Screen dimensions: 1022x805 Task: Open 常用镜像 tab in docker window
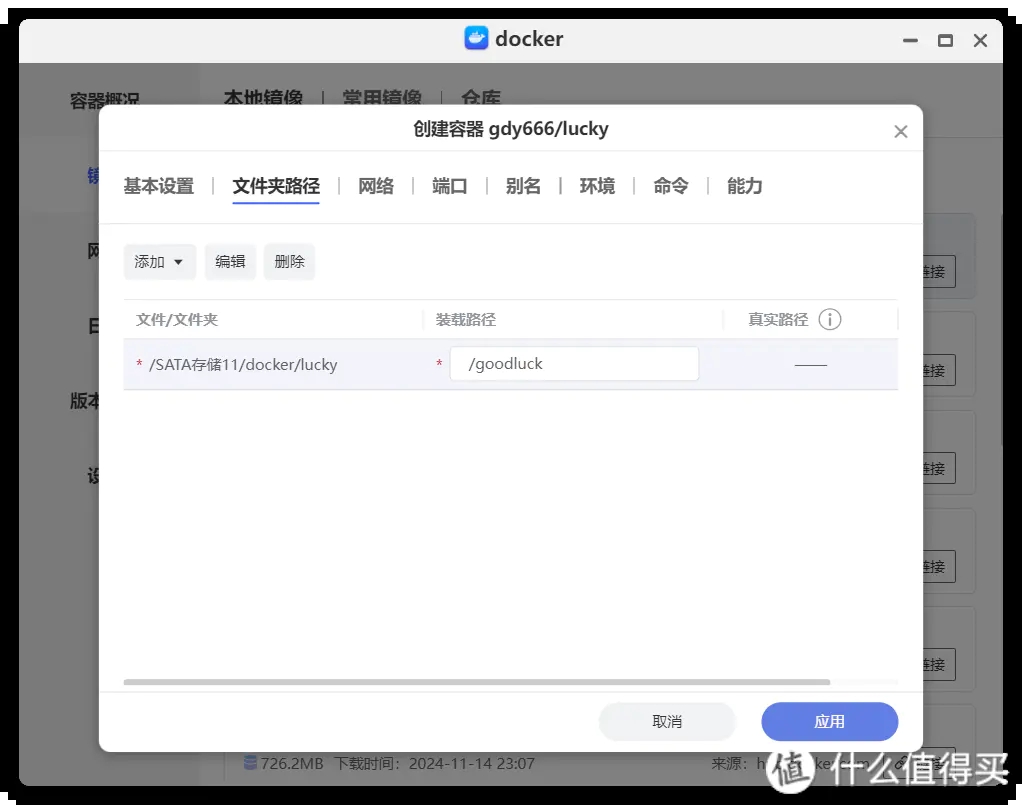(x=383, y=97)
